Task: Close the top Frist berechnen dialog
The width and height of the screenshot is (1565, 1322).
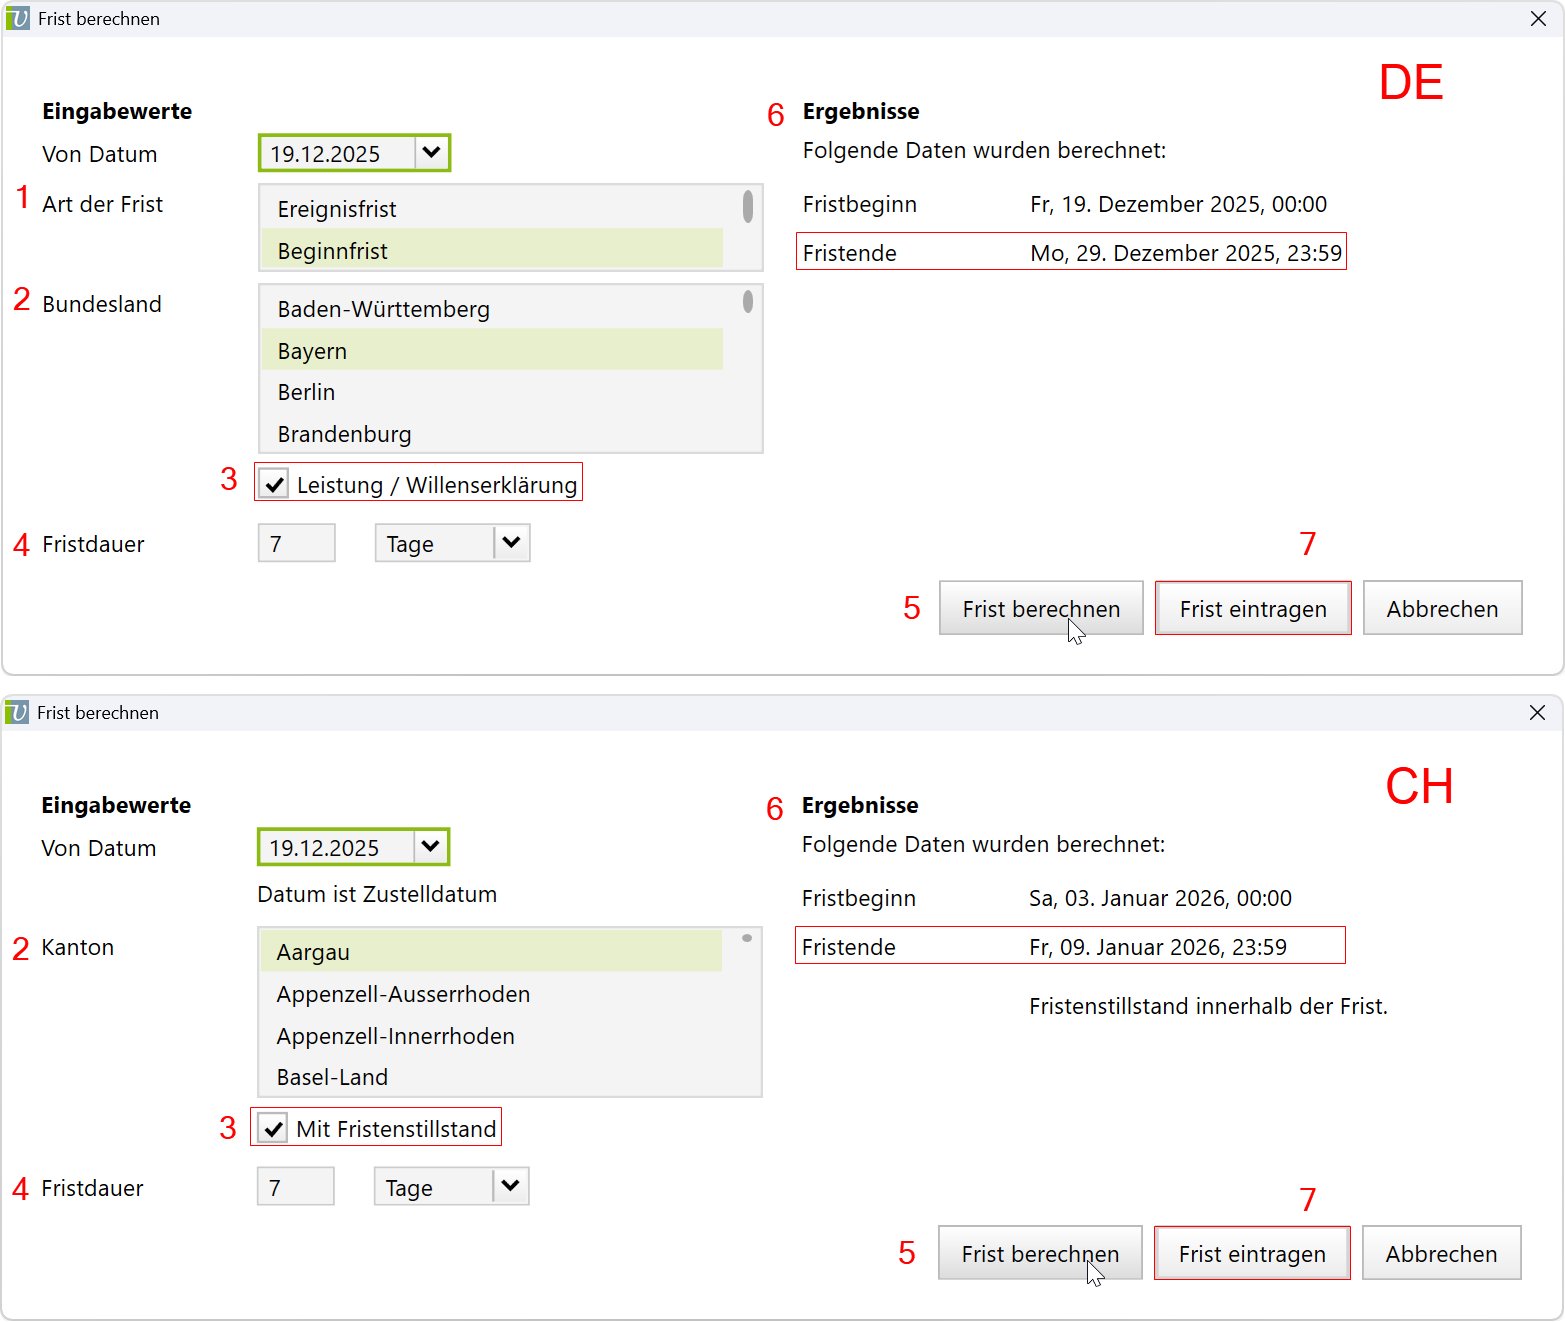Action: coord(1538,19)
